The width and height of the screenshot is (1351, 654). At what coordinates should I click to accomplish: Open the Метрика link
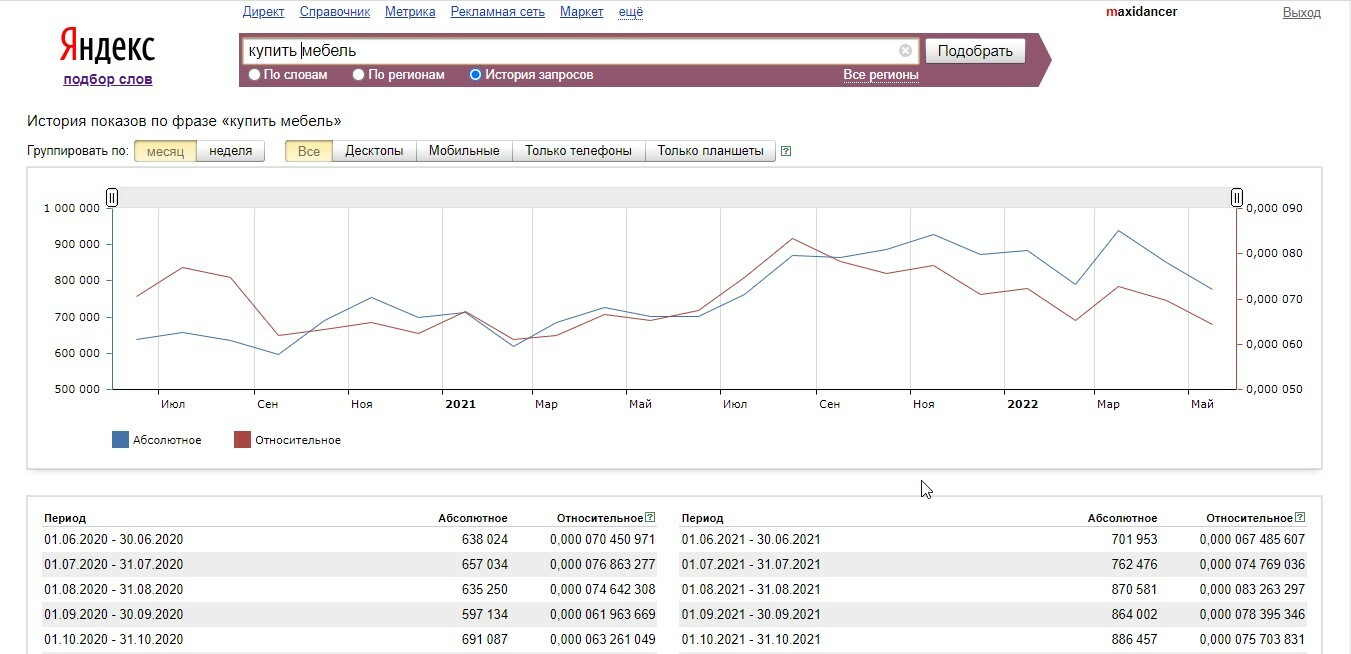[x=410, y=12]
